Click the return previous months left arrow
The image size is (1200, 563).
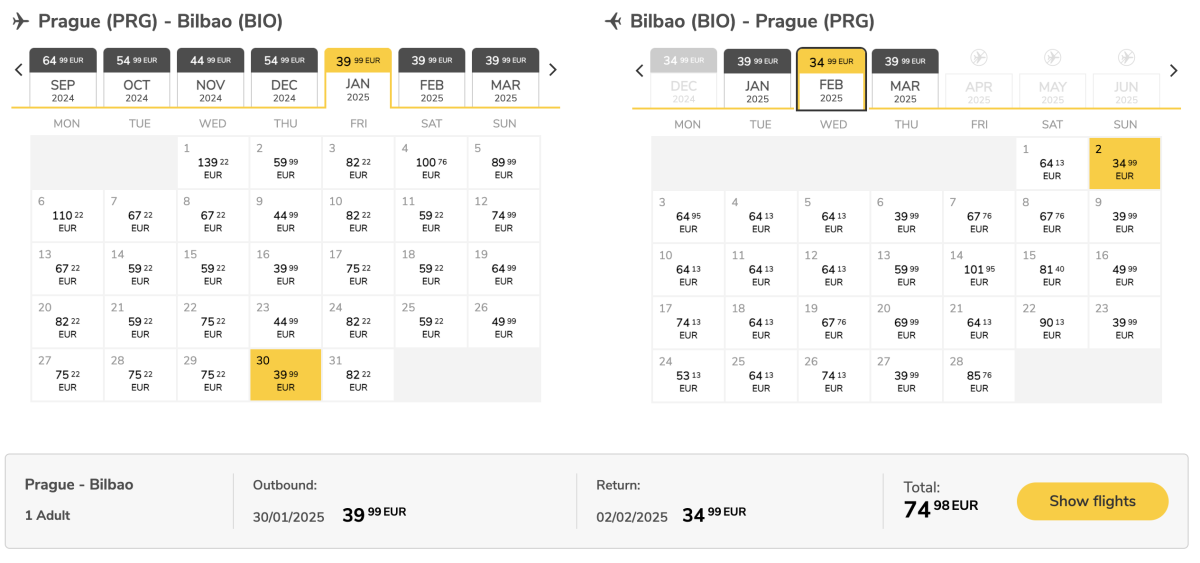[x=639, y=71]
